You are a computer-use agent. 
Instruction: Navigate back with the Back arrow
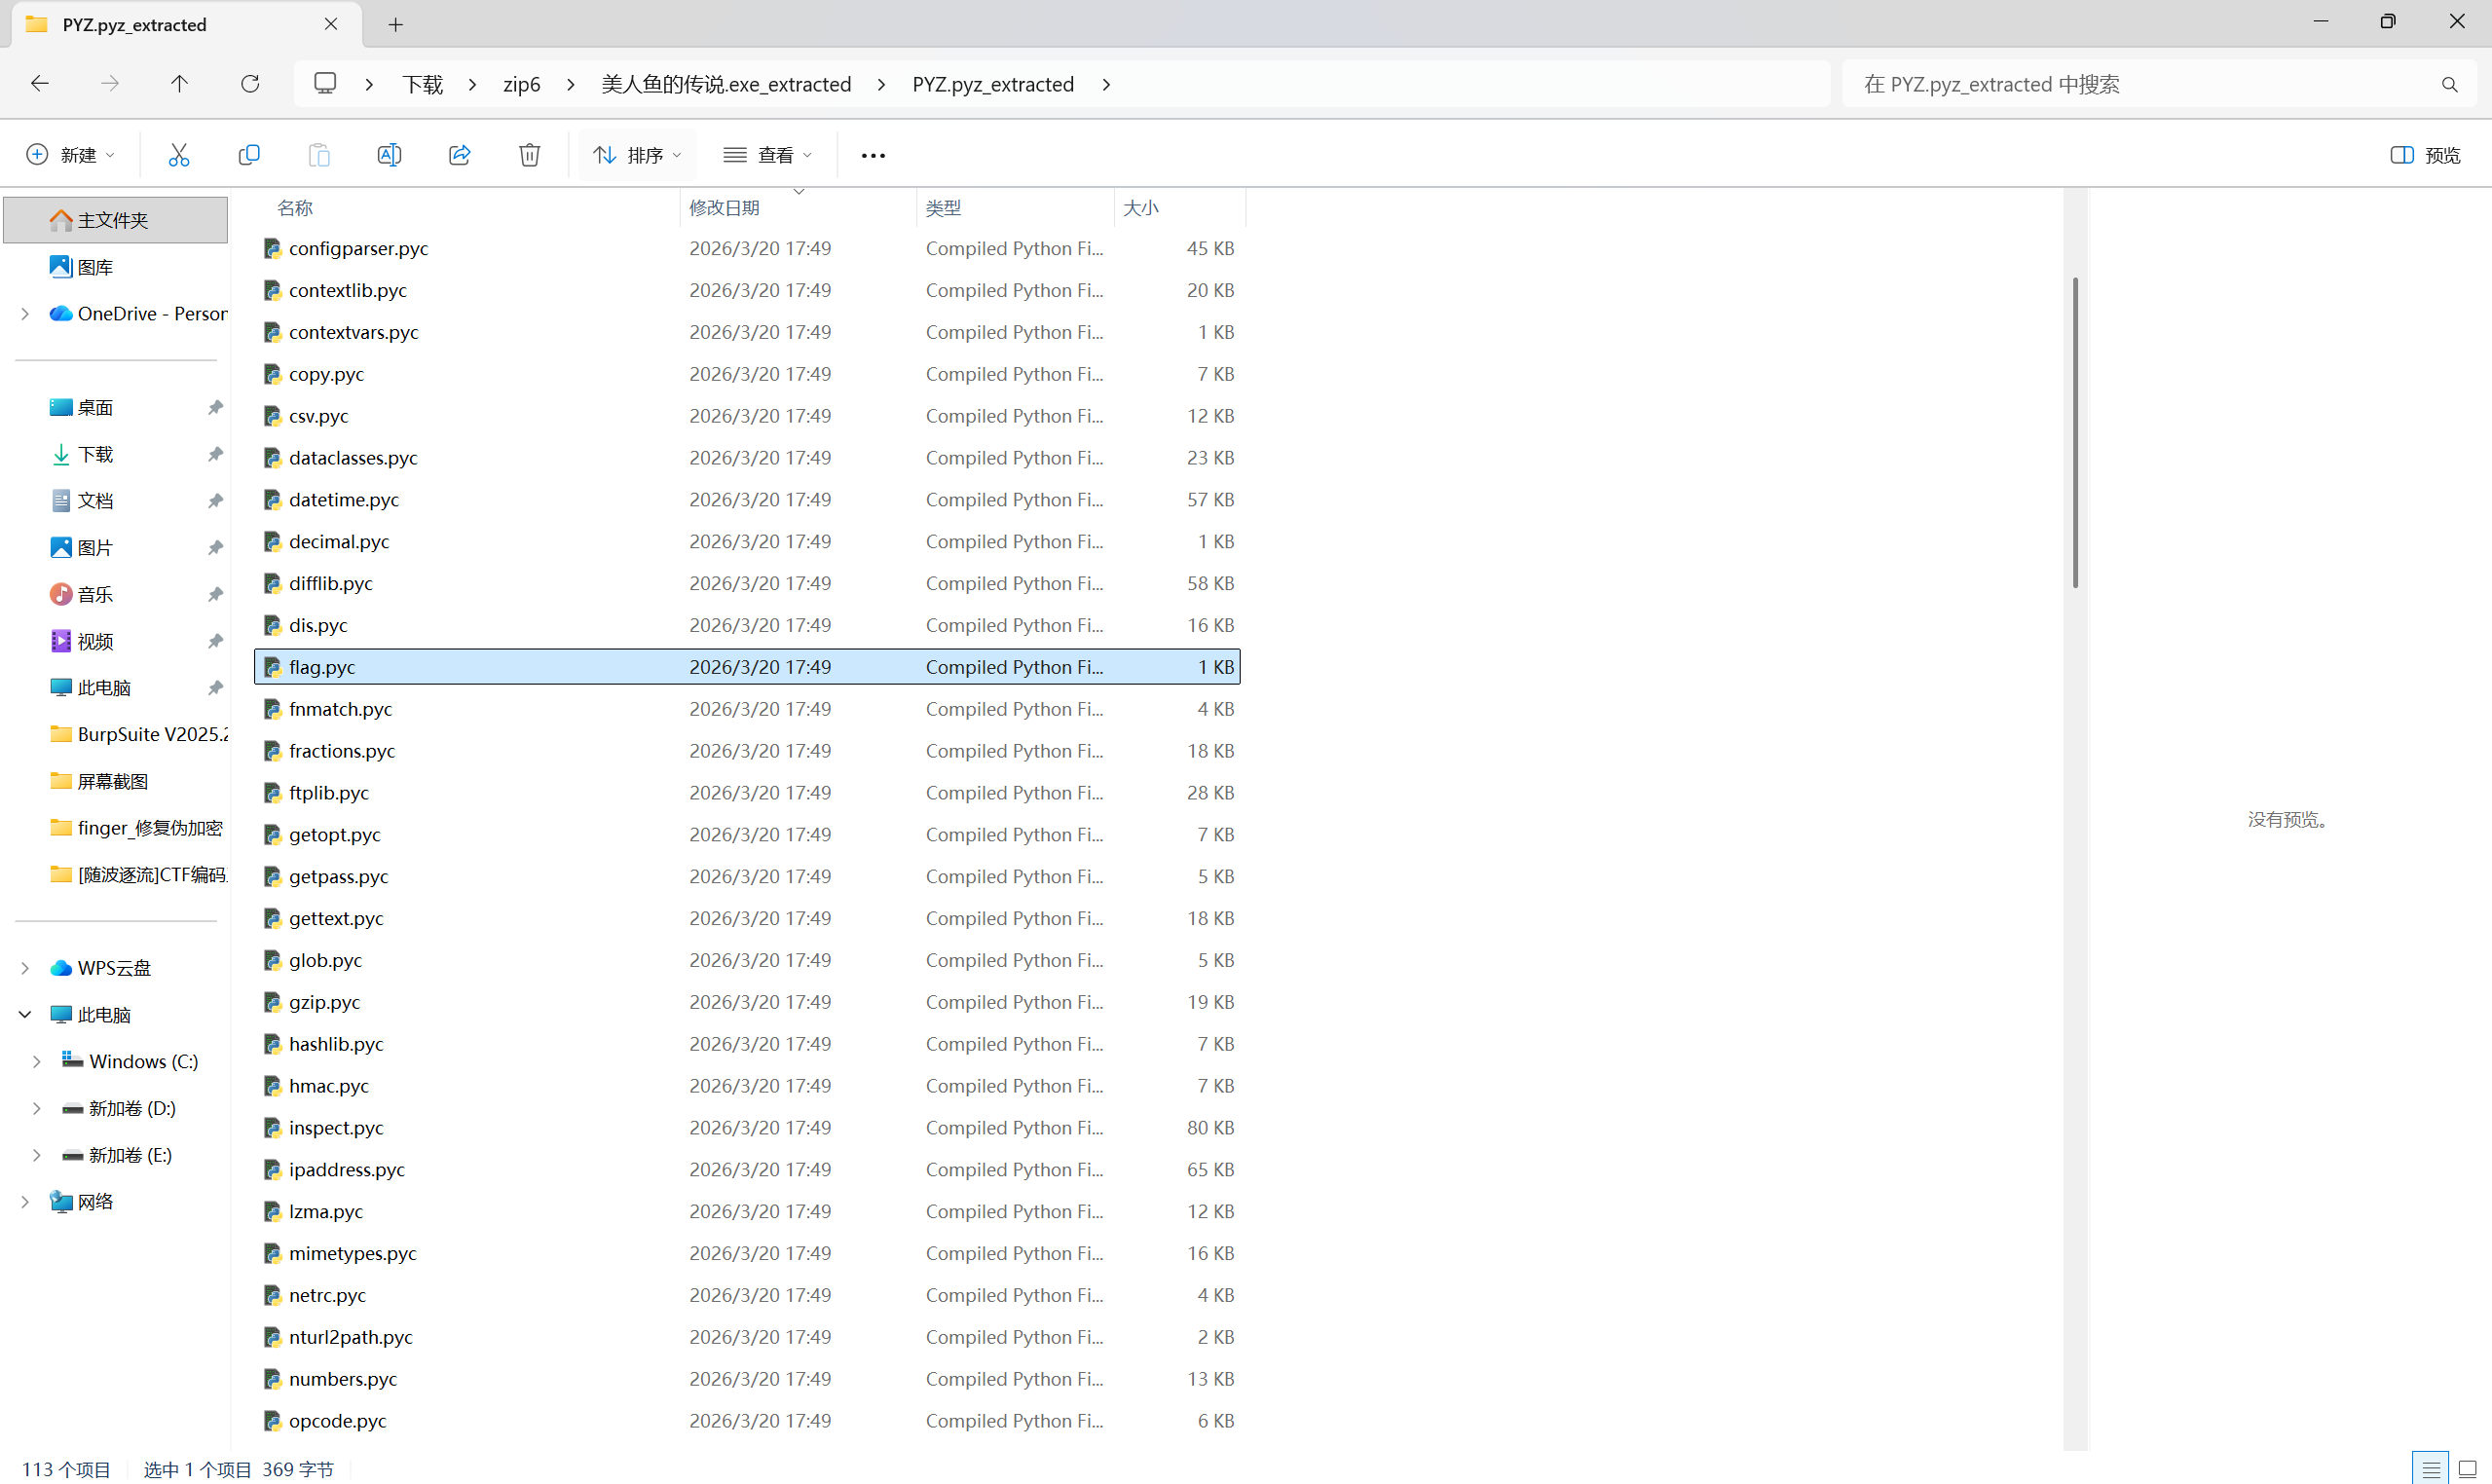(x=40, y=84)
